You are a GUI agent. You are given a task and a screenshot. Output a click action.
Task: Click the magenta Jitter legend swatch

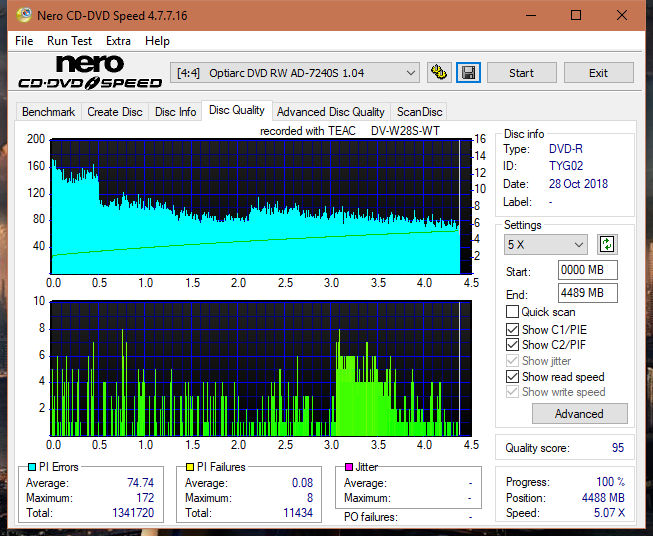point(349,467)
